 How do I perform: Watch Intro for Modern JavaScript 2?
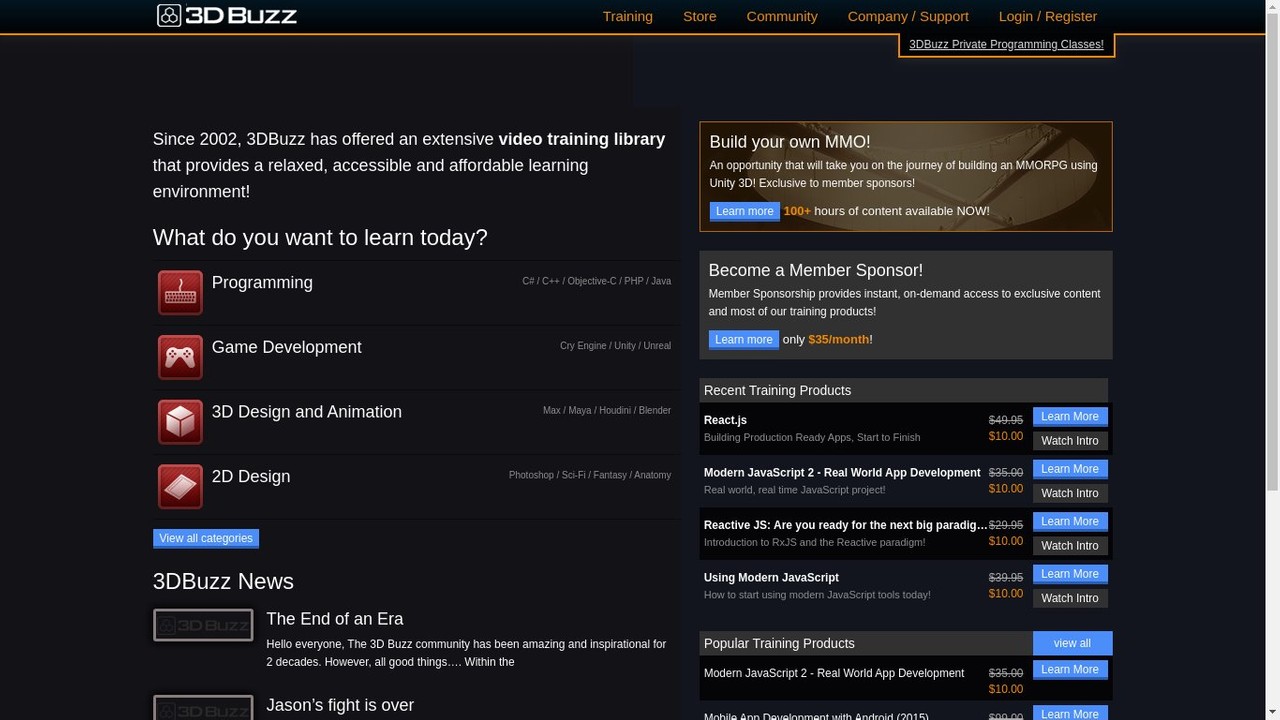(1070, 493)
